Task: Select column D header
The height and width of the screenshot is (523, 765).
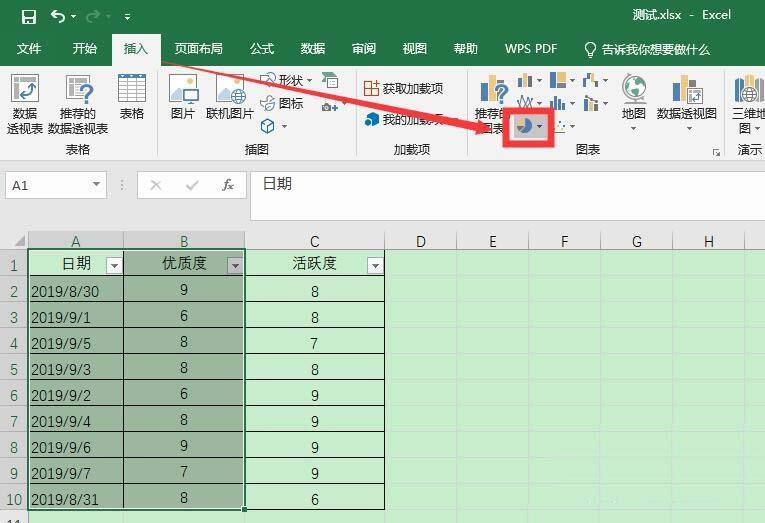Action: (x=420, y=241)
